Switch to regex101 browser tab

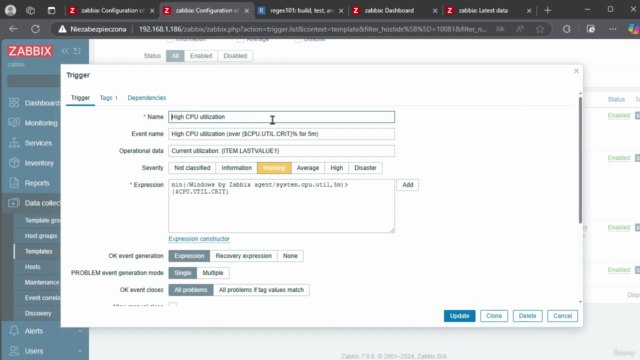coord(302,11)
